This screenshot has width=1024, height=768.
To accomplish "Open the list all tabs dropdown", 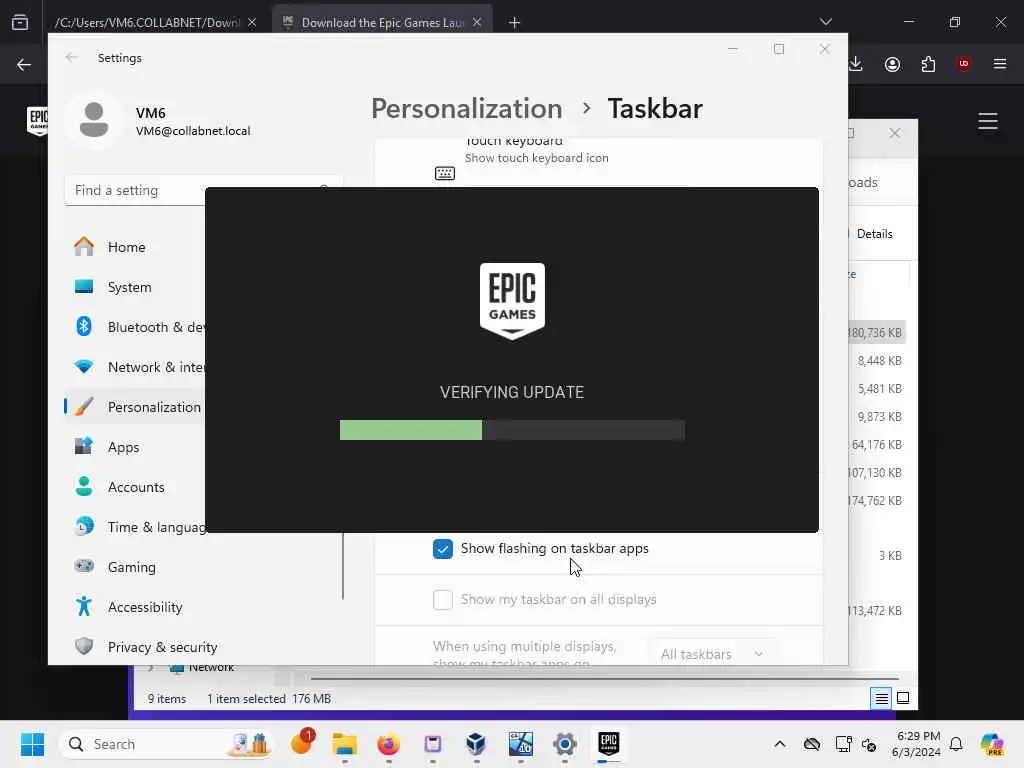I will tap(826, 22).
